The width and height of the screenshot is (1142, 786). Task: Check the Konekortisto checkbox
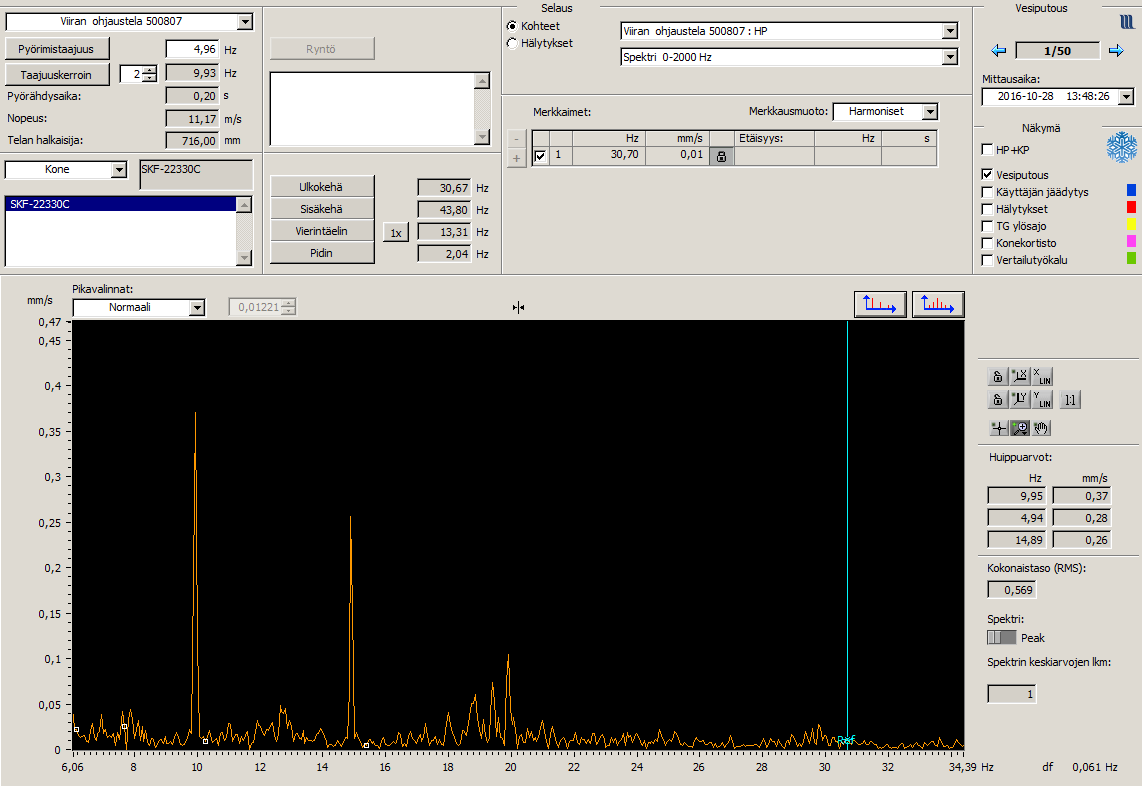(x=988, y=243)
